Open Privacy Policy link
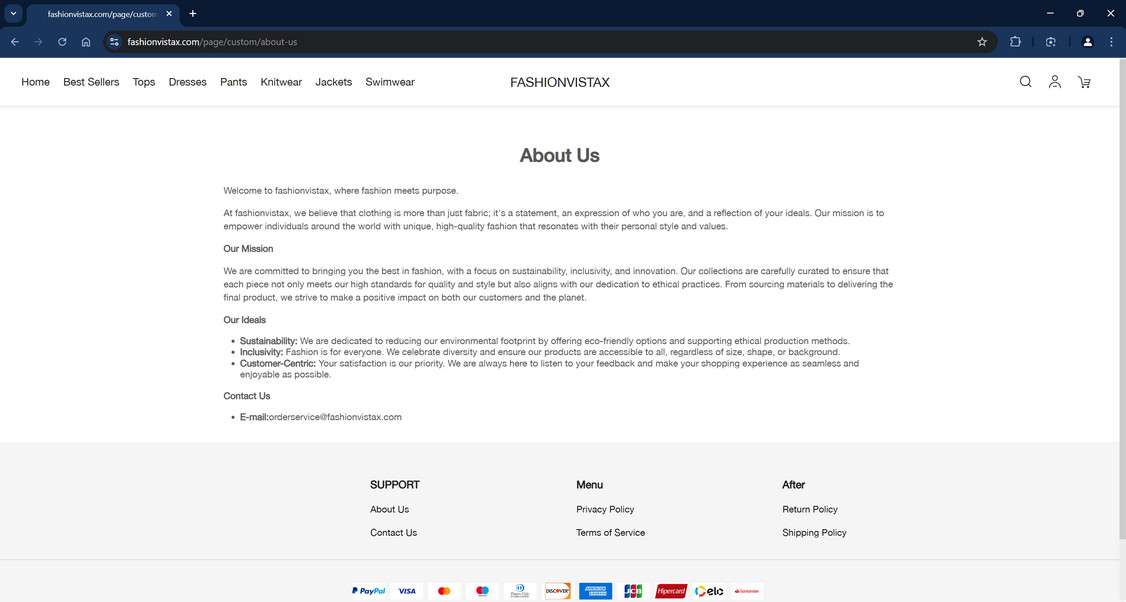 coord(605,509)
